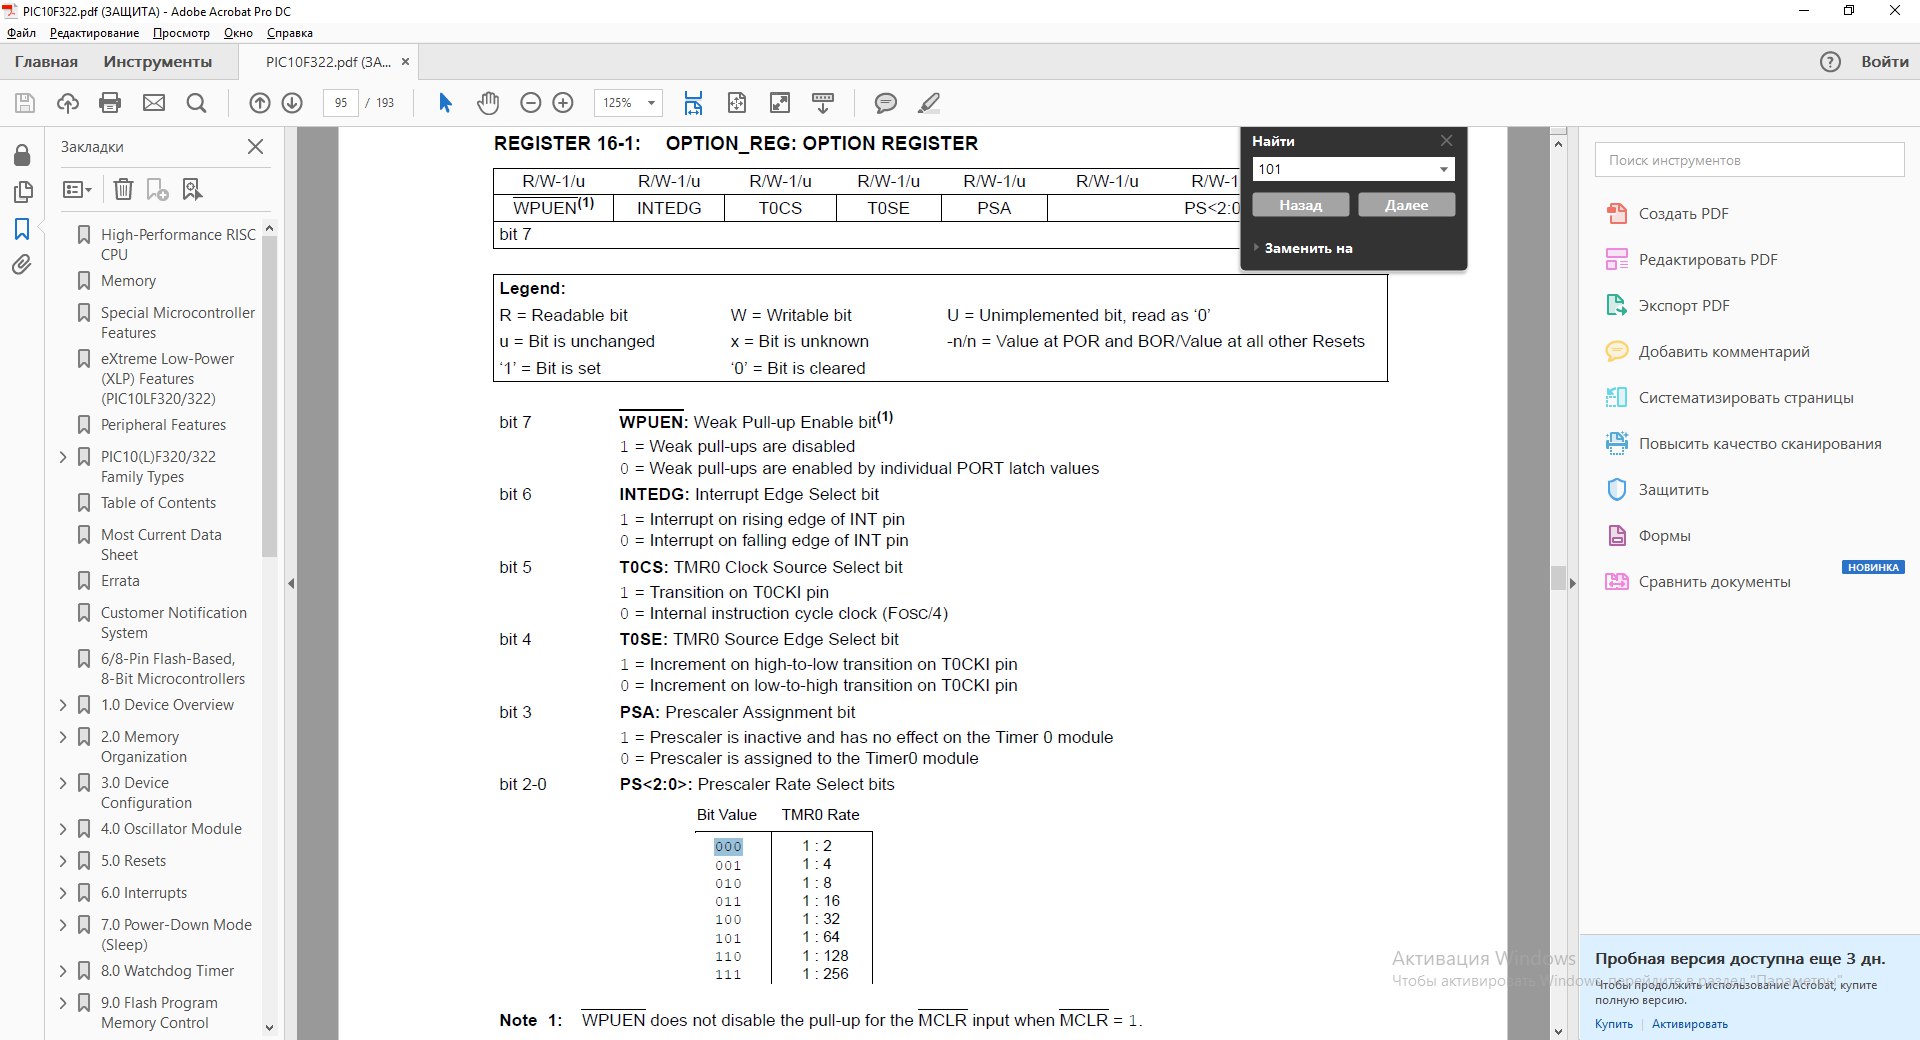Switch to full screen mode icon
The height and width of the screenshot is (1040, 1920).
780,103
